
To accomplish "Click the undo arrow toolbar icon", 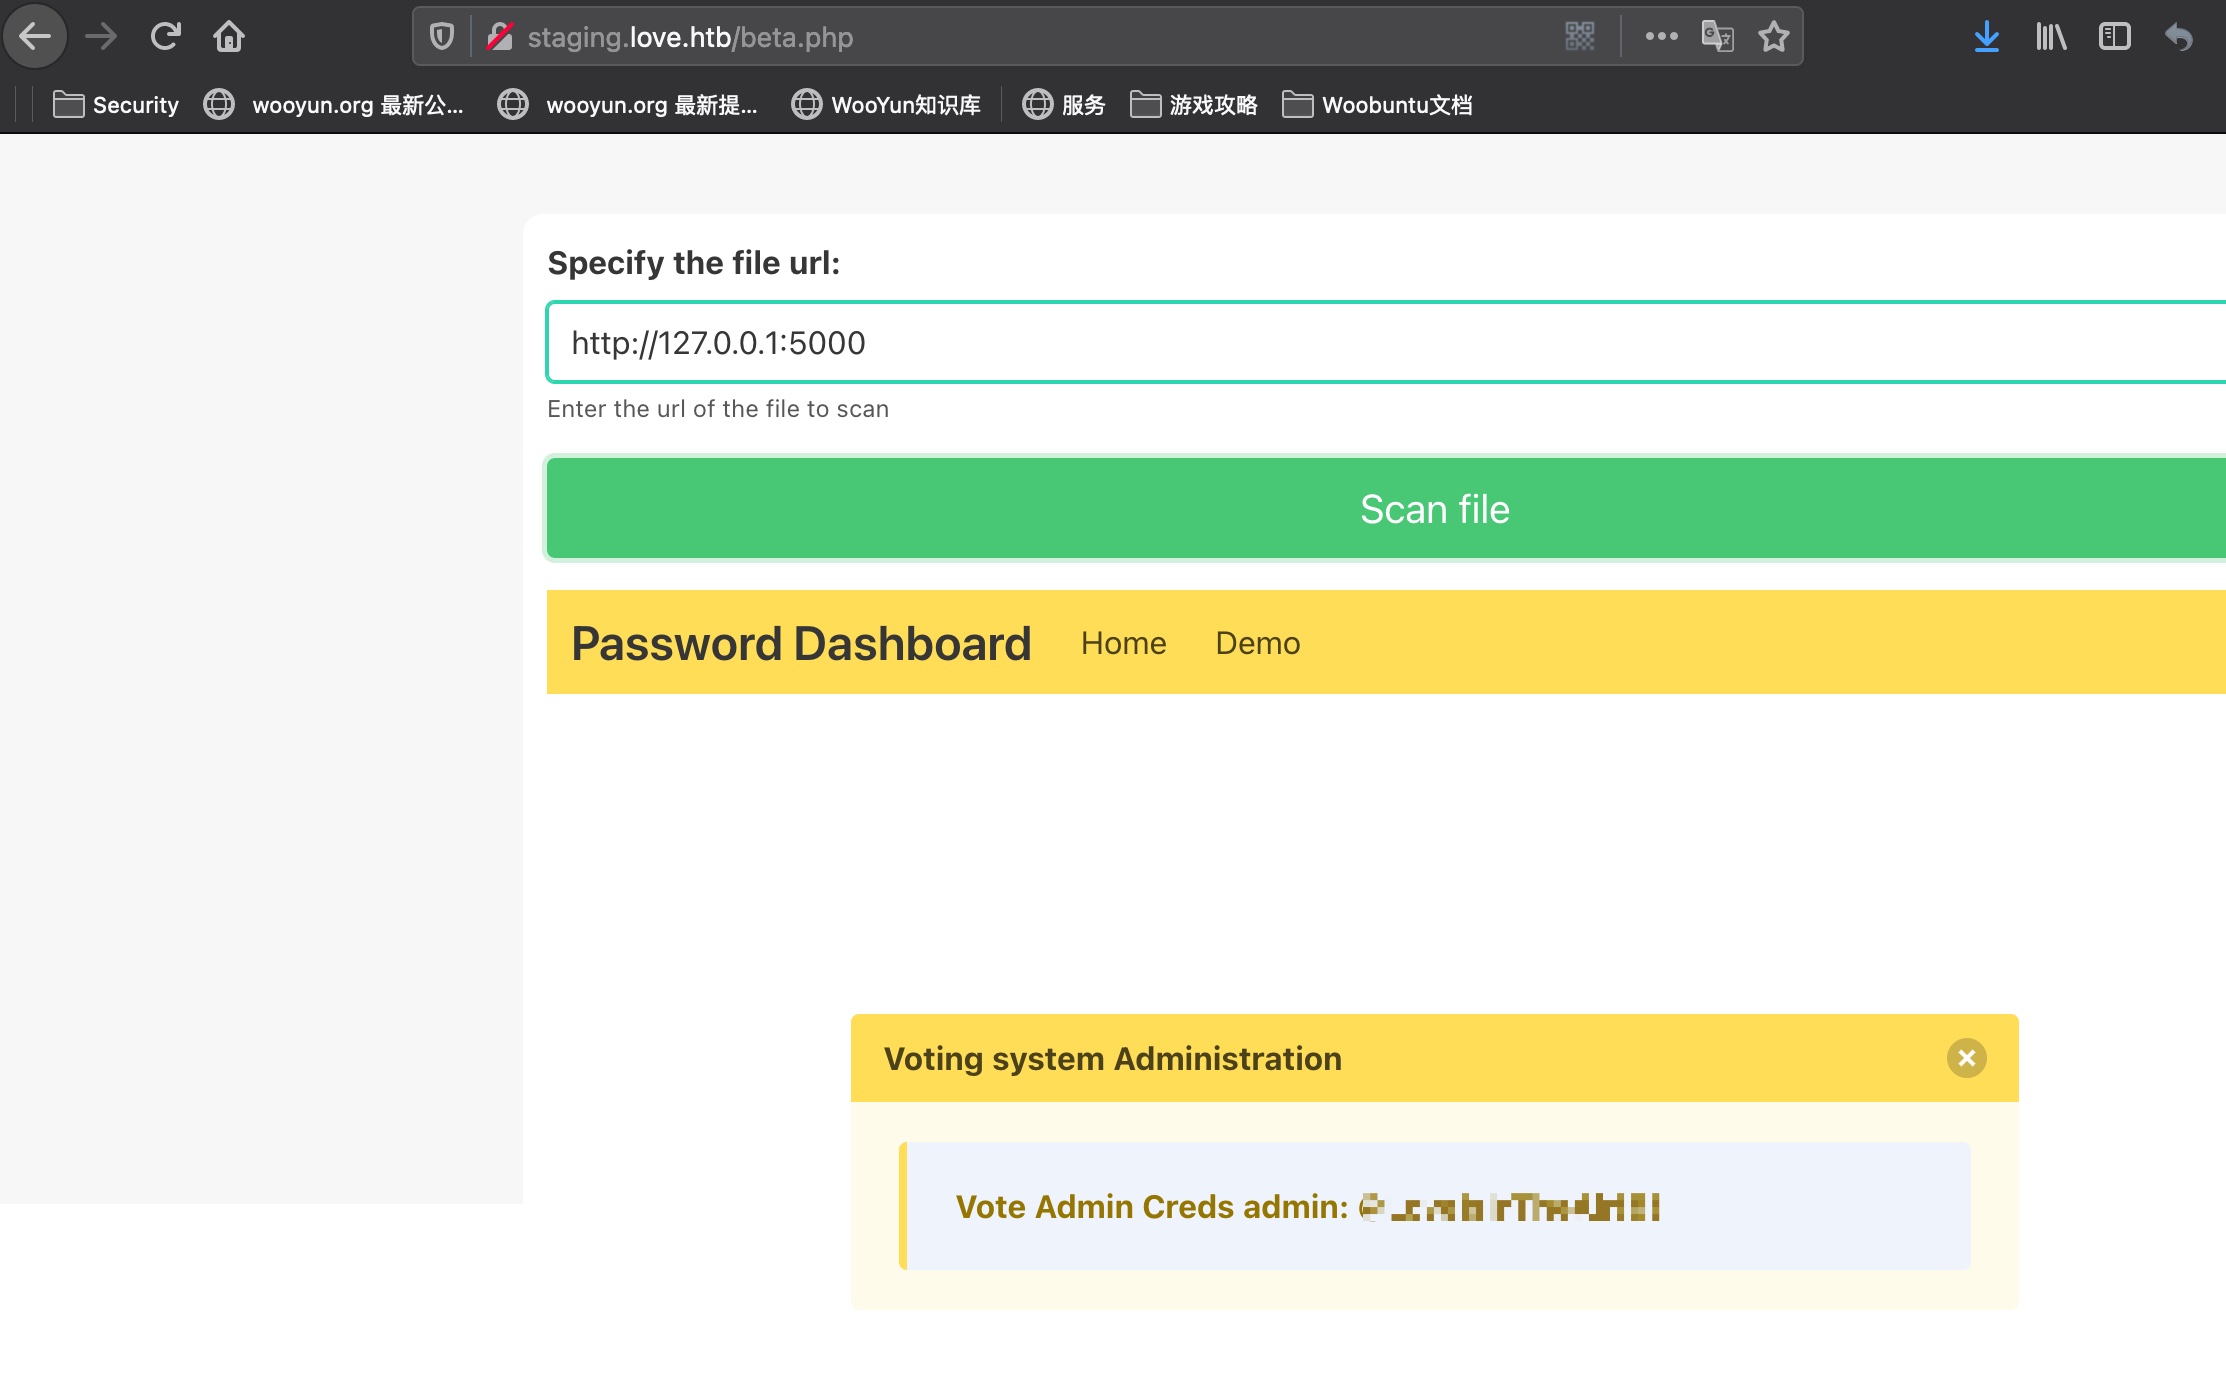I will [x=2178, y=37].
